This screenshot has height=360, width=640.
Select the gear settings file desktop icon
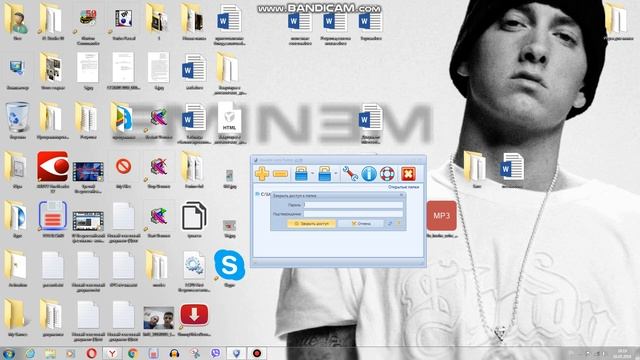tap(194, 265)
